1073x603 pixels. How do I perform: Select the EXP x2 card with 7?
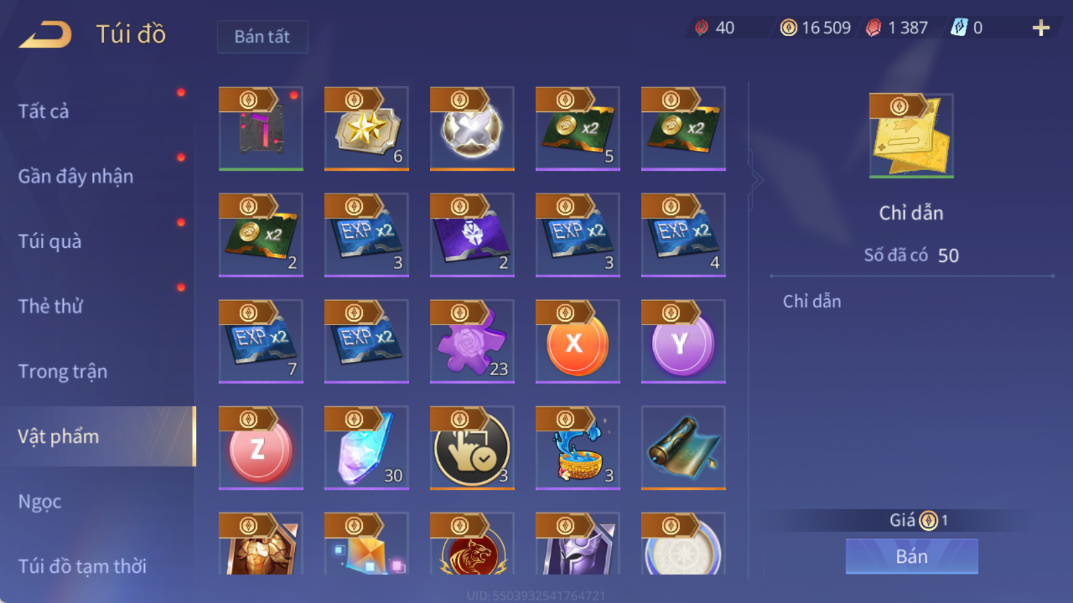click(261, 341)
